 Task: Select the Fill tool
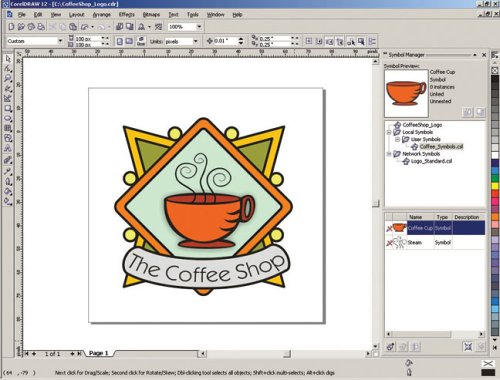pyautogui.click(x=8, y=192)
